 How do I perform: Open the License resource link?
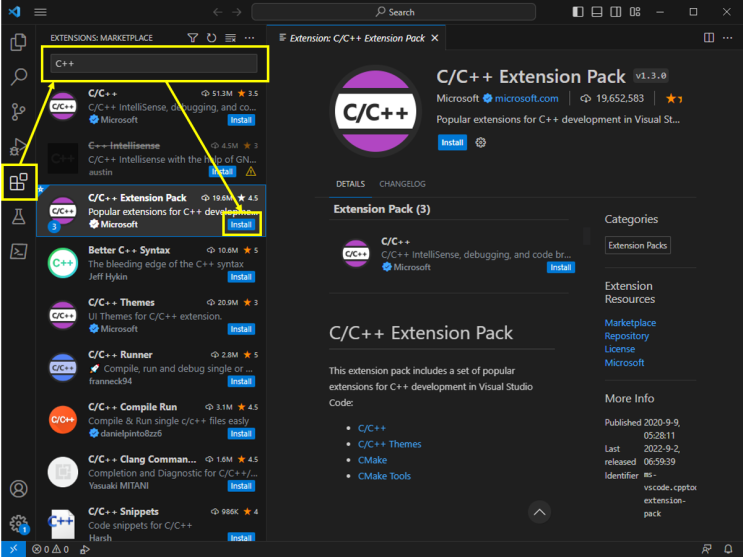click(619, 349)
